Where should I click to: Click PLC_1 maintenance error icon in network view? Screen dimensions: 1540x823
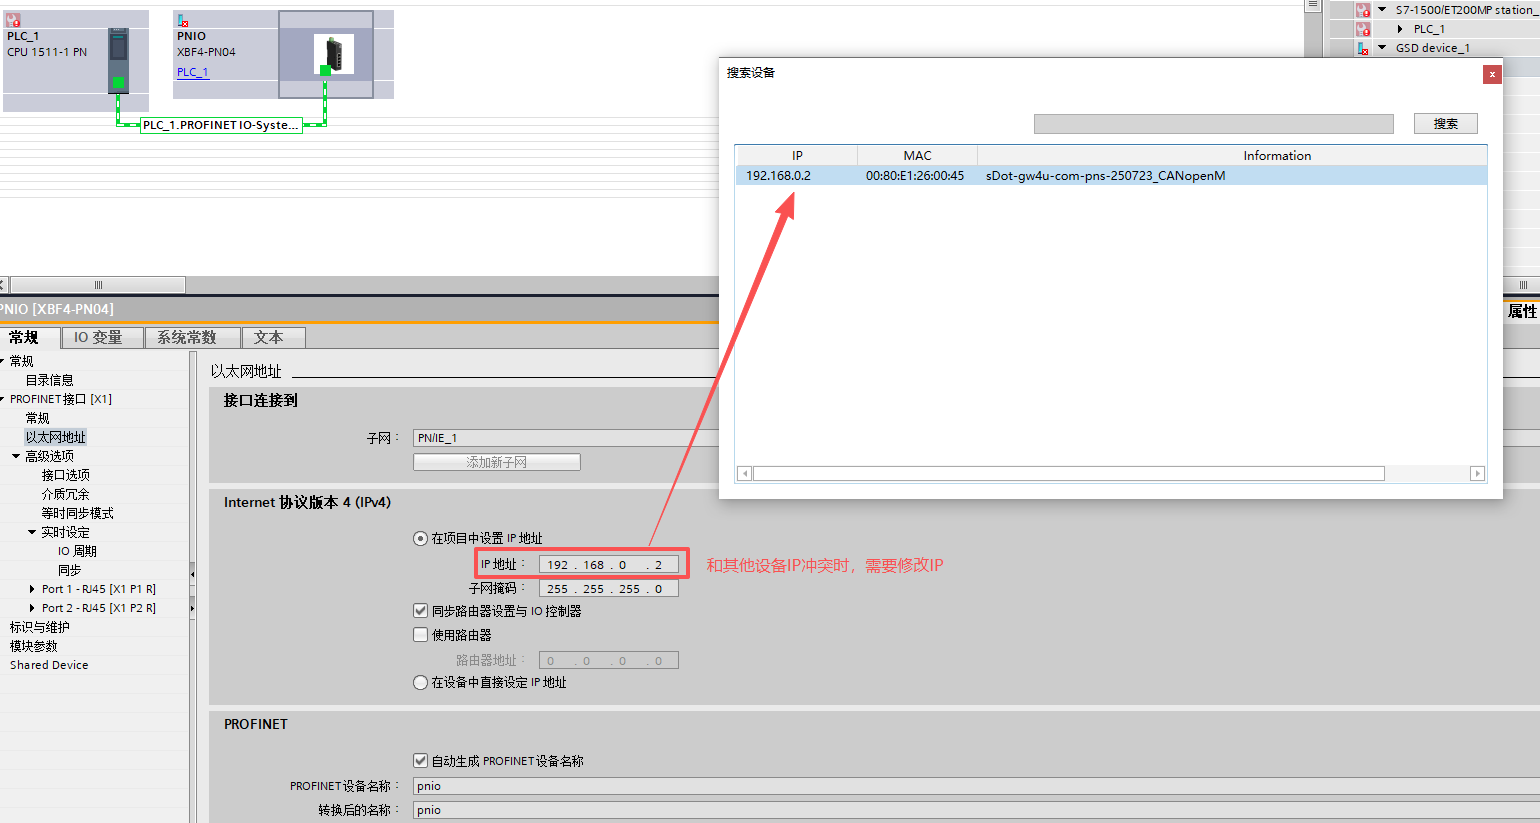tap(13, 20)
